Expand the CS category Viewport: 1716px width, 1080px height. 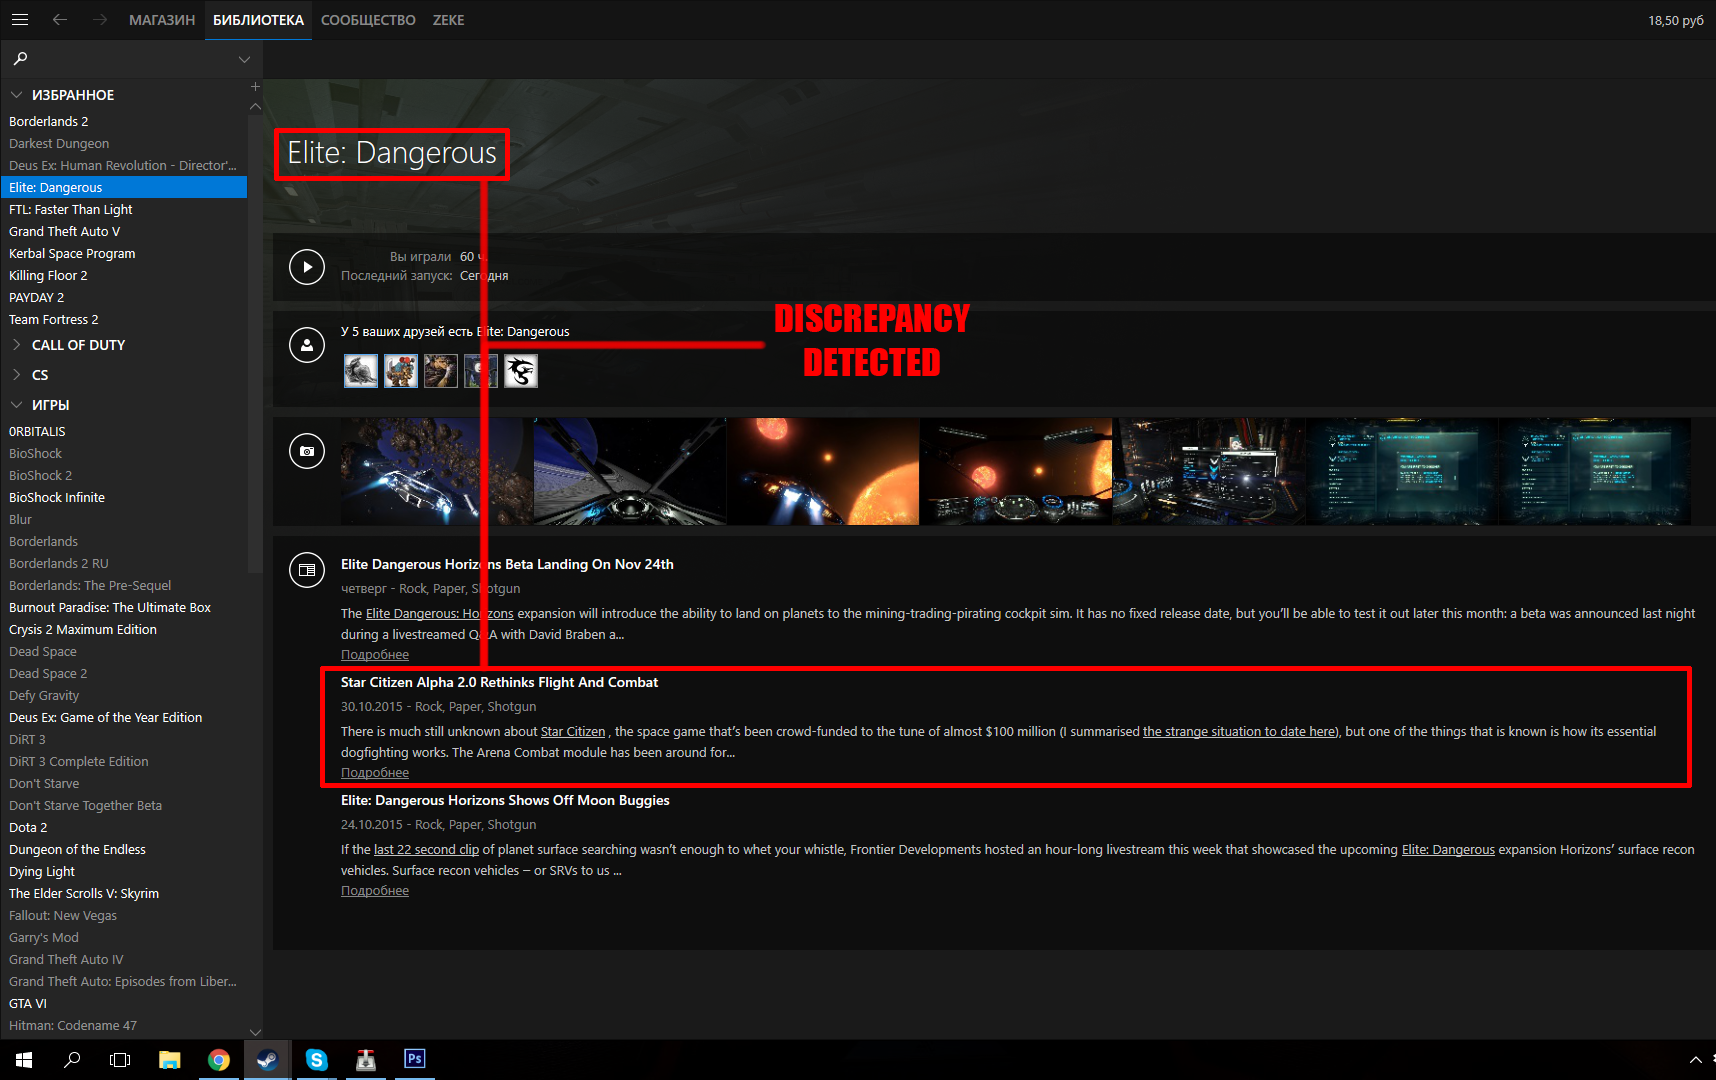coord(16,375)
